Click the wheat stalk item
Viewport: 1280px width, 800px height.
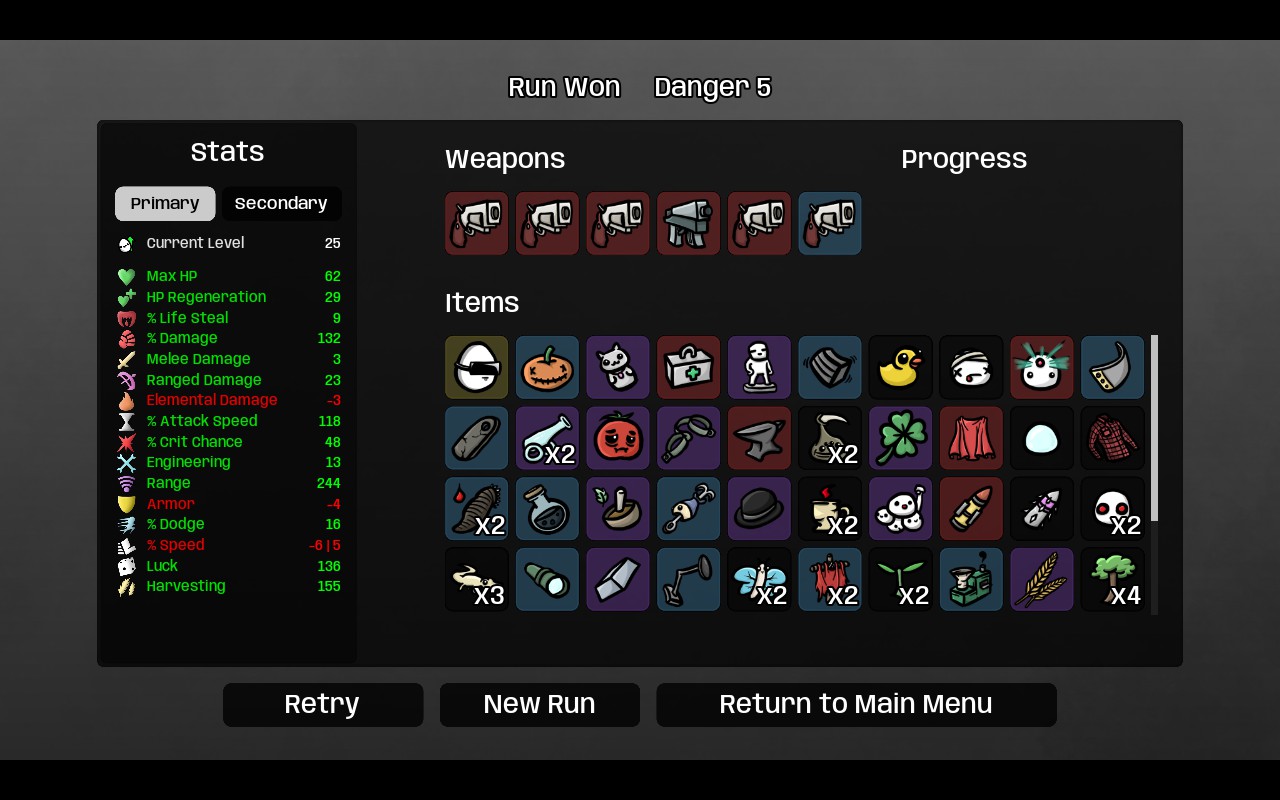pyautogui.click(x=1041, y=579)
